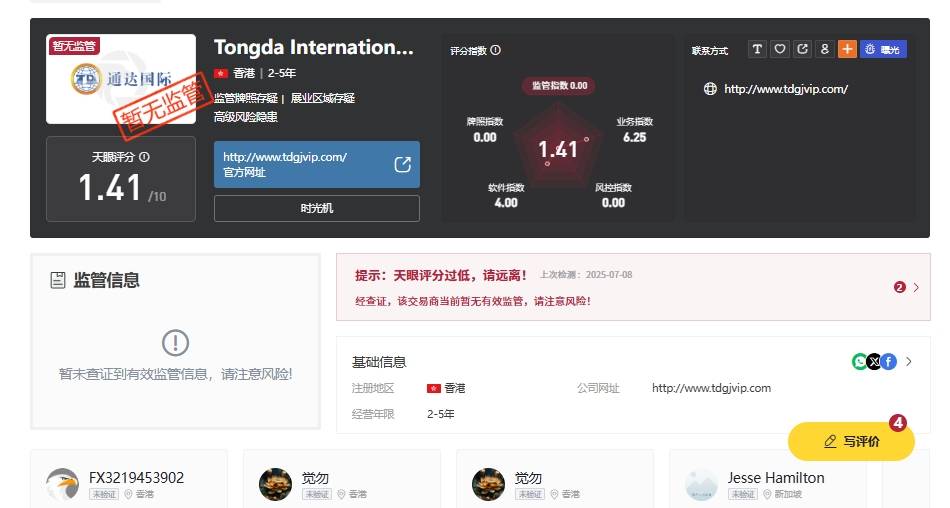Click the radar chart 1.41 score
This screenshot has height=508, width=950.
click(x=558, y=150)
